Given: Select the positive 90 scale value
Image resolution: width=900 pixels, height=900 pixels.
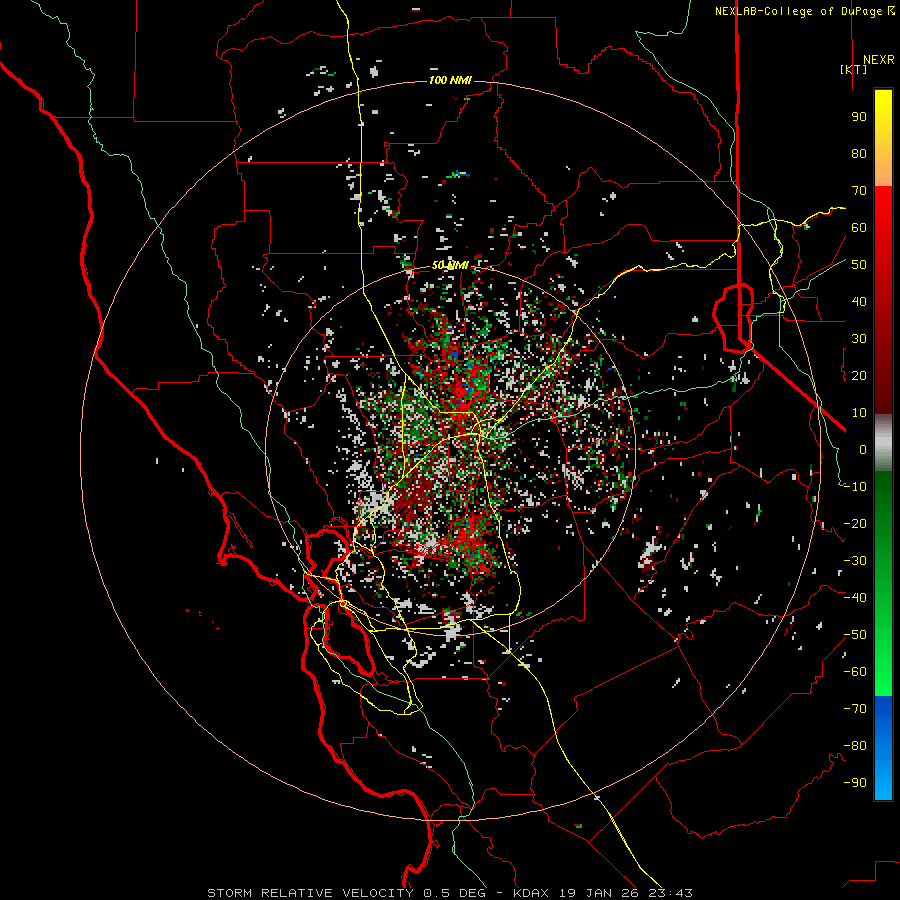Looking at the screenshot, I should click(x=859, y=117).
